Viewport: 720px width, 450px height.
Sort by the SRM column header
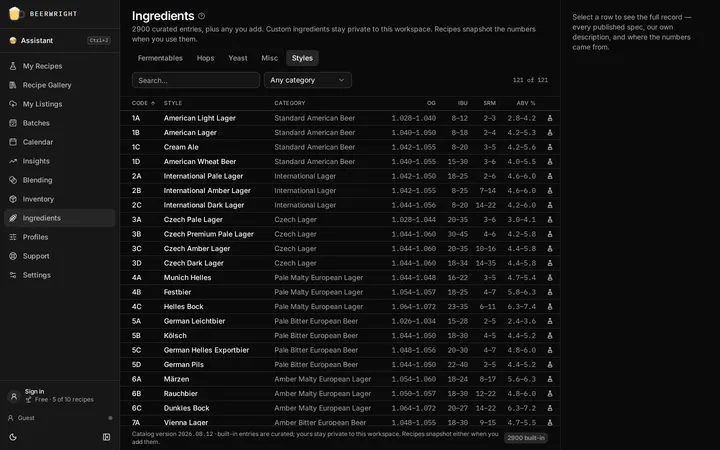pyautogui.click(x=489, y=103)
